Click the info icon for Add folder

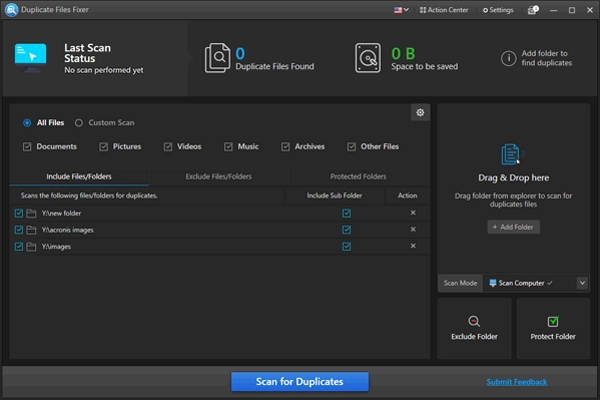(509, 58)
